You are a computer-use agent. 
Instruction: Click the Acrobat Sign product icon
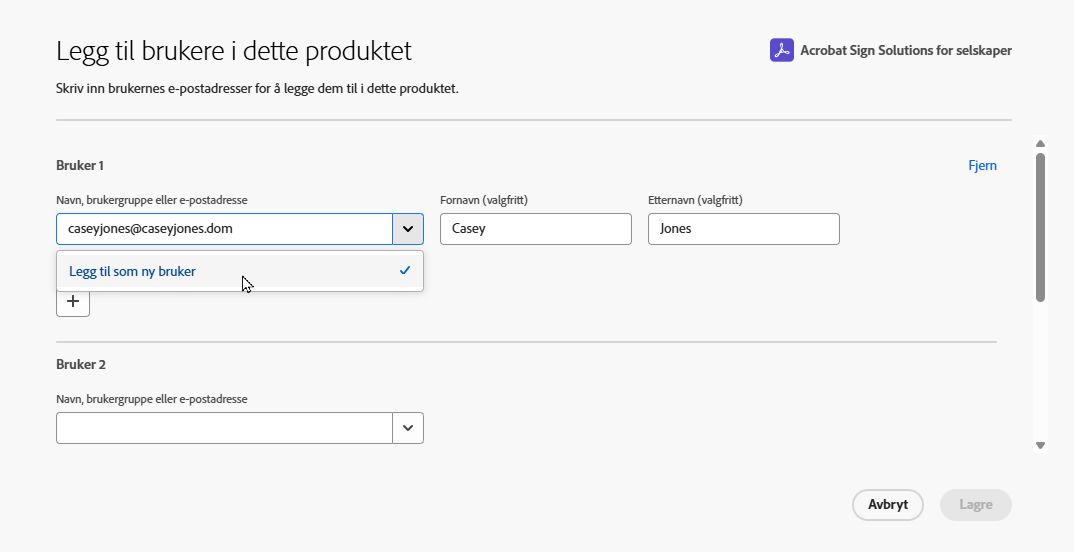click(782, 50)
